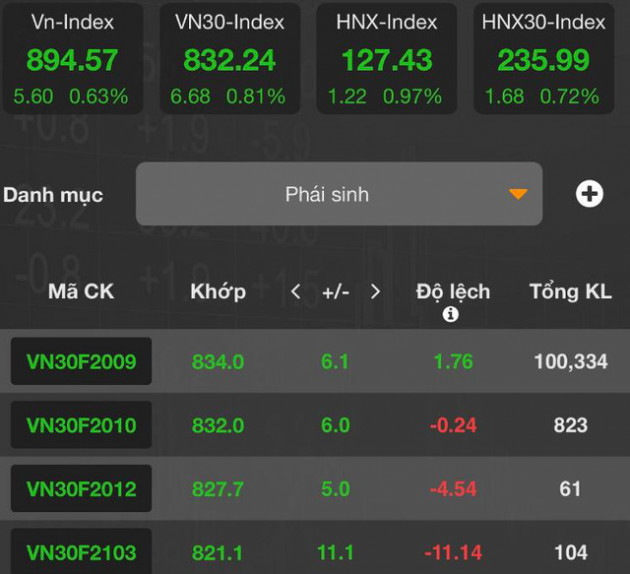Click the change value 5.0
The height and width of the screenshot is (574, 630).
click(335, 489)
